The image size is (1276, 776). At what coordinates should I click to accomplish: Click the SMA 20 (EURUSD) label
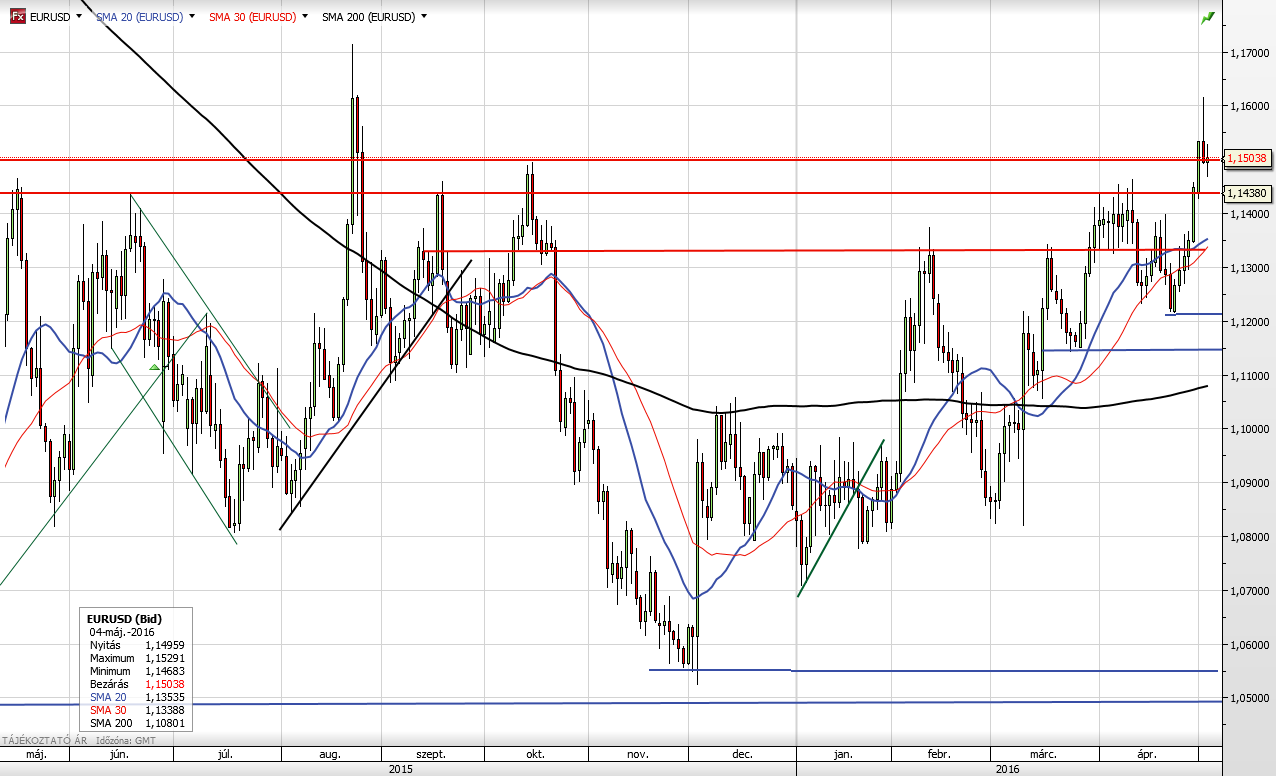point(139,17)
